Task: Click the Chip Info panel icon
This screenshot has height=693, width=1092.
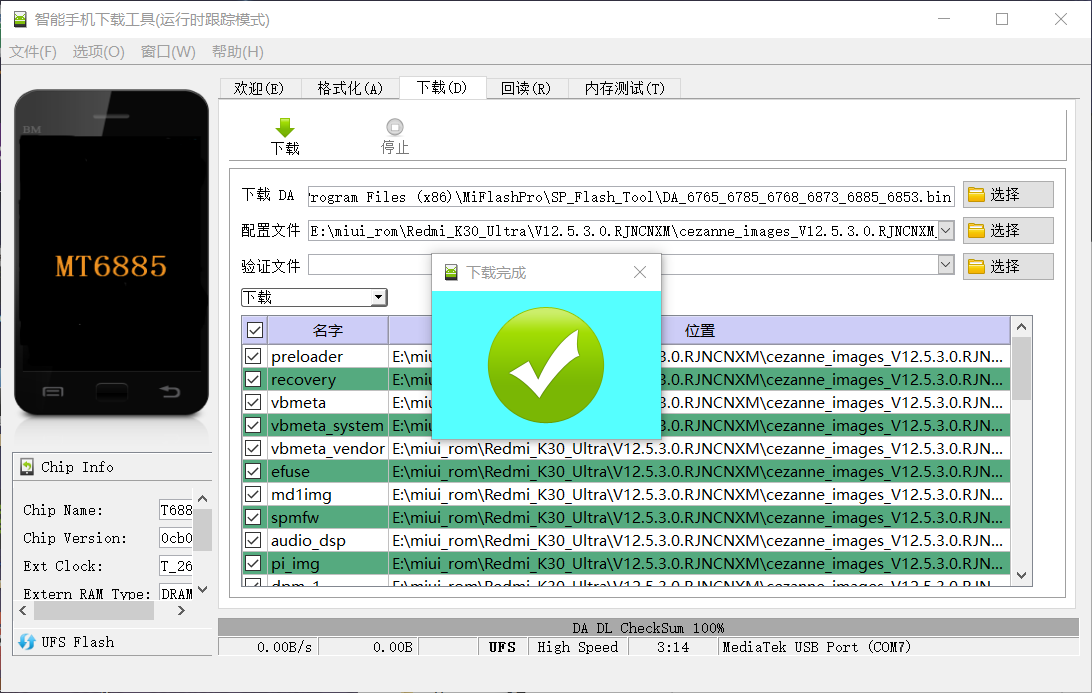Action: [x=26, y=467]
